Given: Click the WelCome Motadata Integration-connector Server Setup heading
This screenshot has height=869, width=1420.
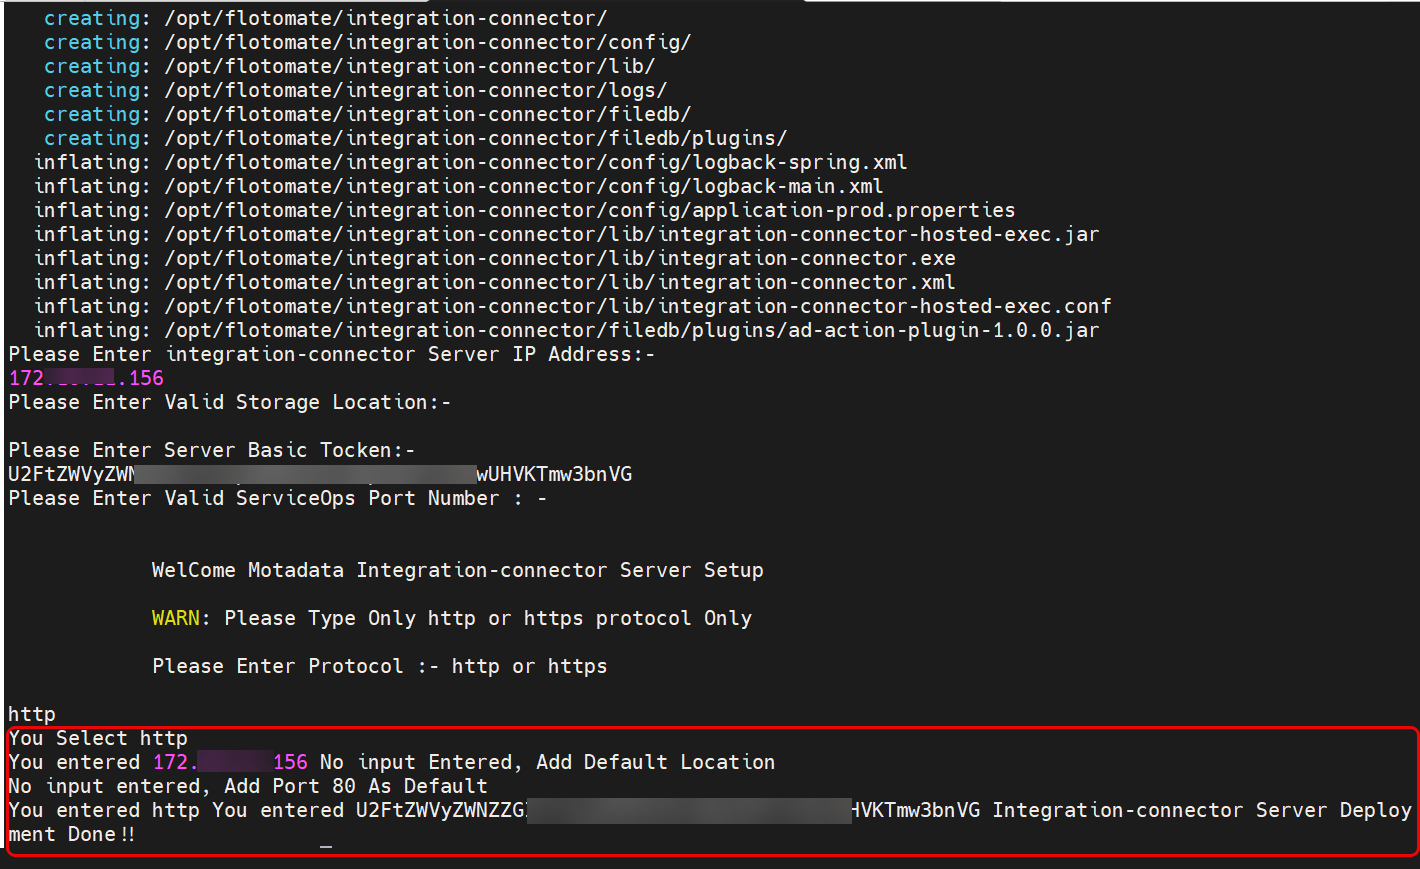Looking at the screenshot, I should coord(457,570).
